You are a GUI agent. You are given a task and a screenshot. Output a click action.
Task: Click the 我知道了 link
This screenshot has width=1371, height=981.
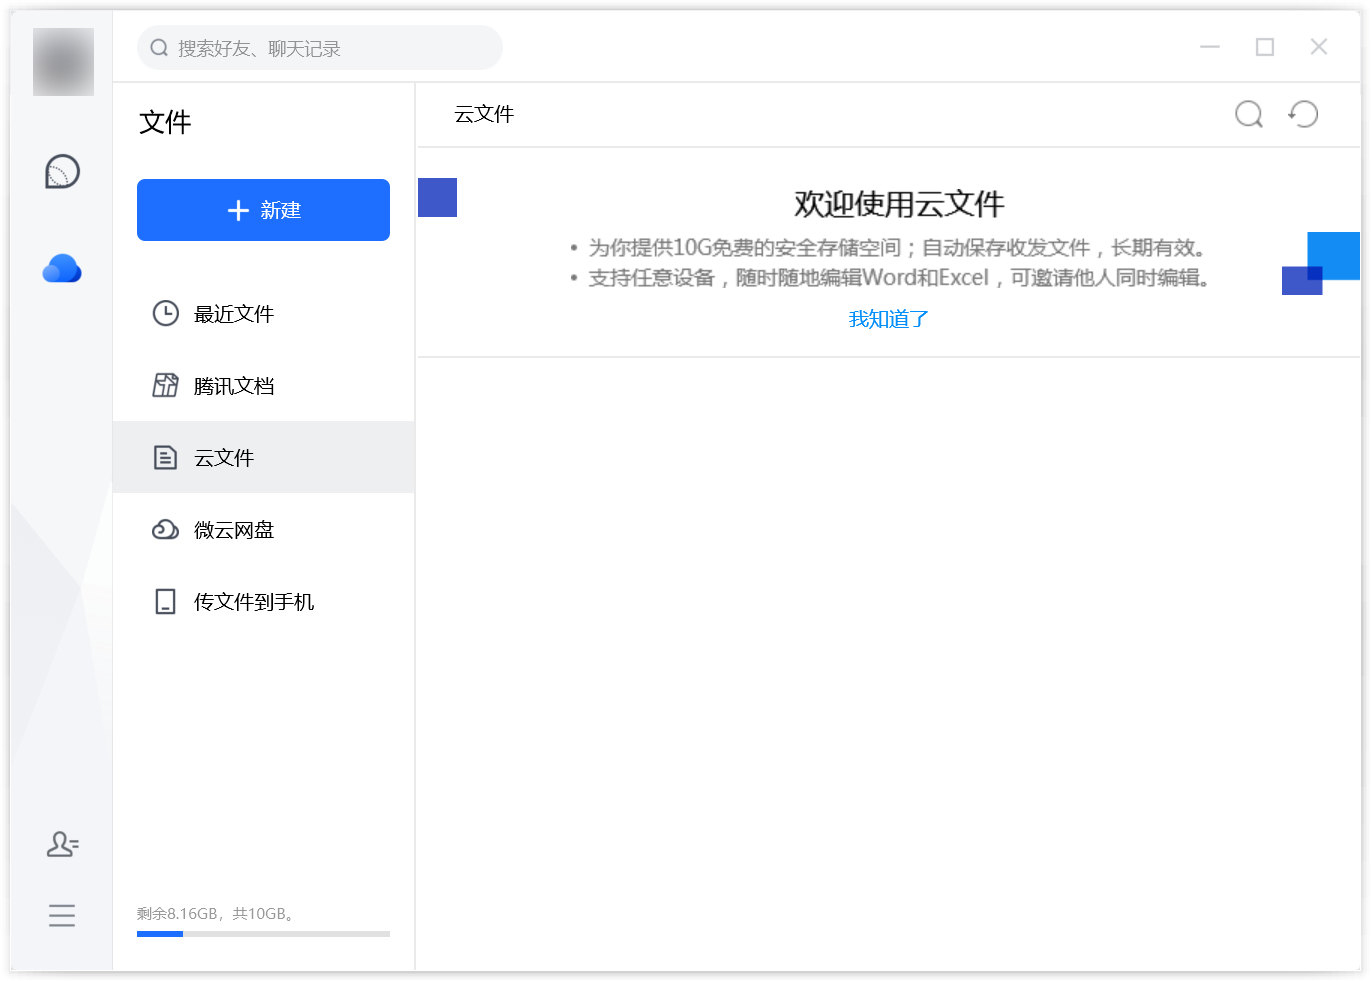click(x=888, y=319)
